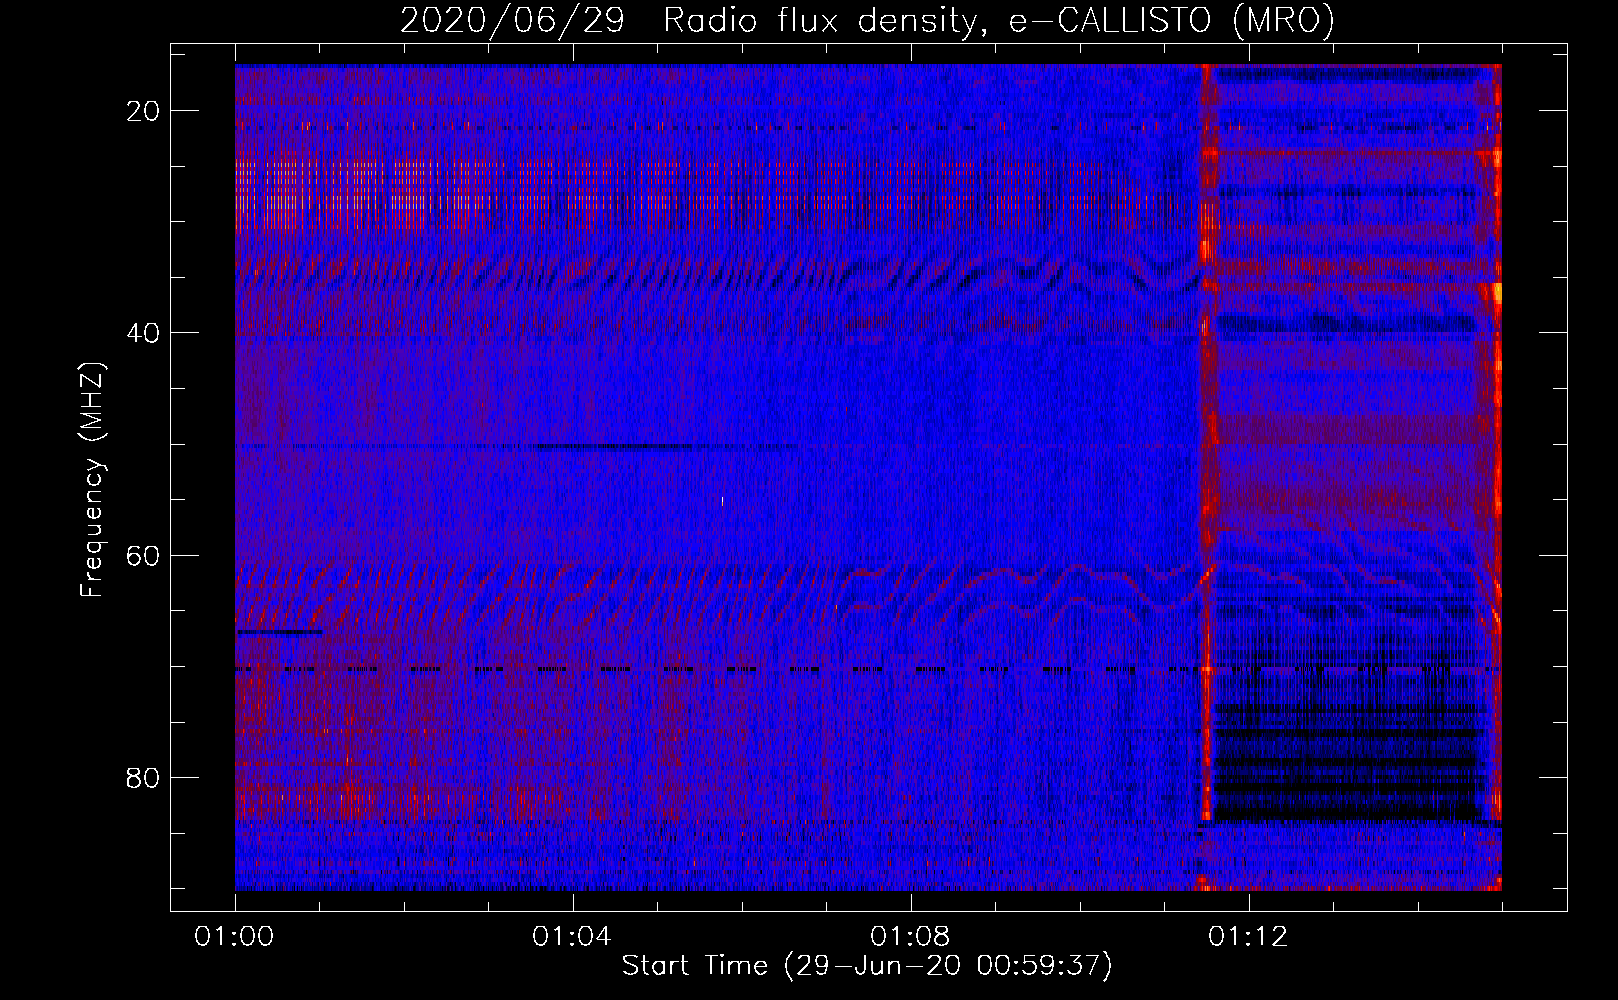Image resolution: width=1618 pixels, height=1000 pixels.
Task: Click the time tick label "01:08"
Action: coord(910,937)
